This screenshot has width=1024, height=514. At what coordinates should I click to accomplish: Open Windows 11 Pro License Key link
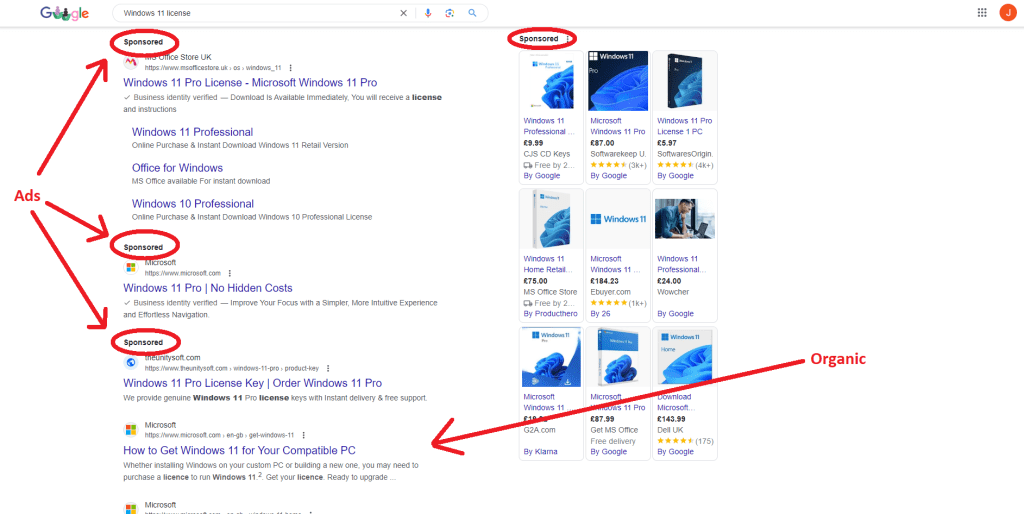point(252,383)
